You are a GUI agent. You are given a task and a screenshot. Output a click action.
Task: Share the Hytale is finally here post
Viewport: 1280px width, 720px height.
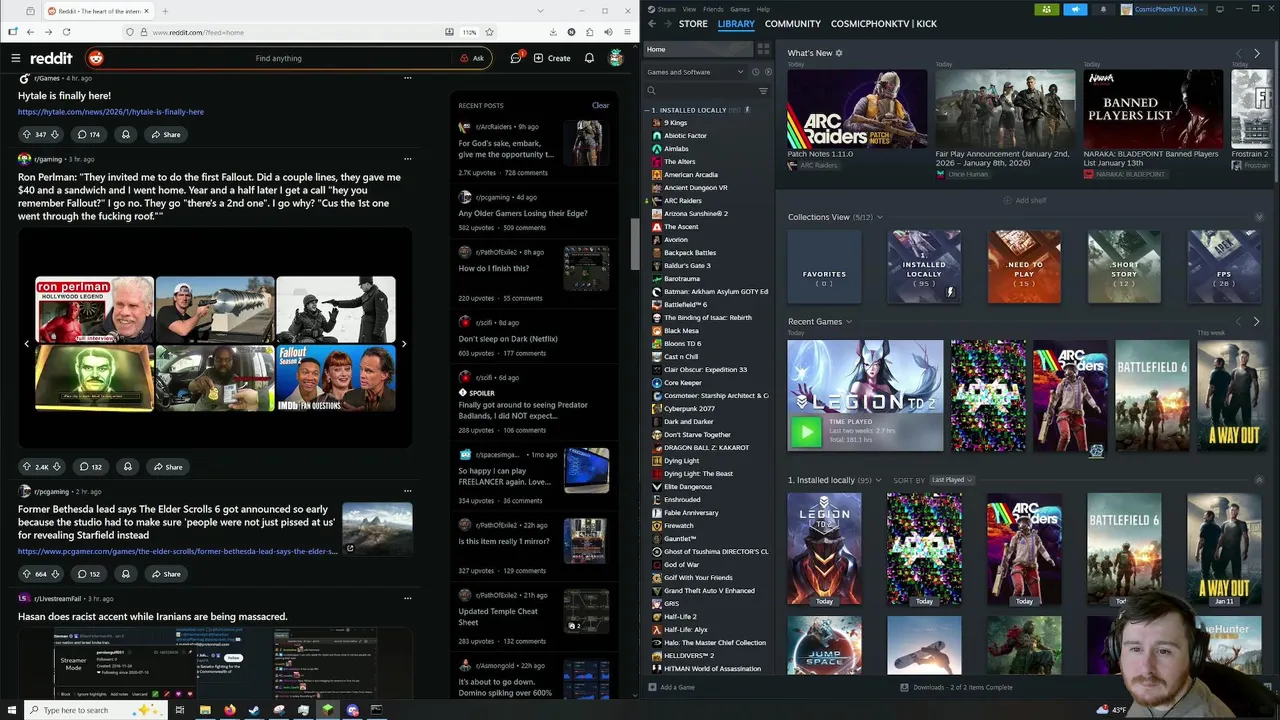tap(166, 134)
